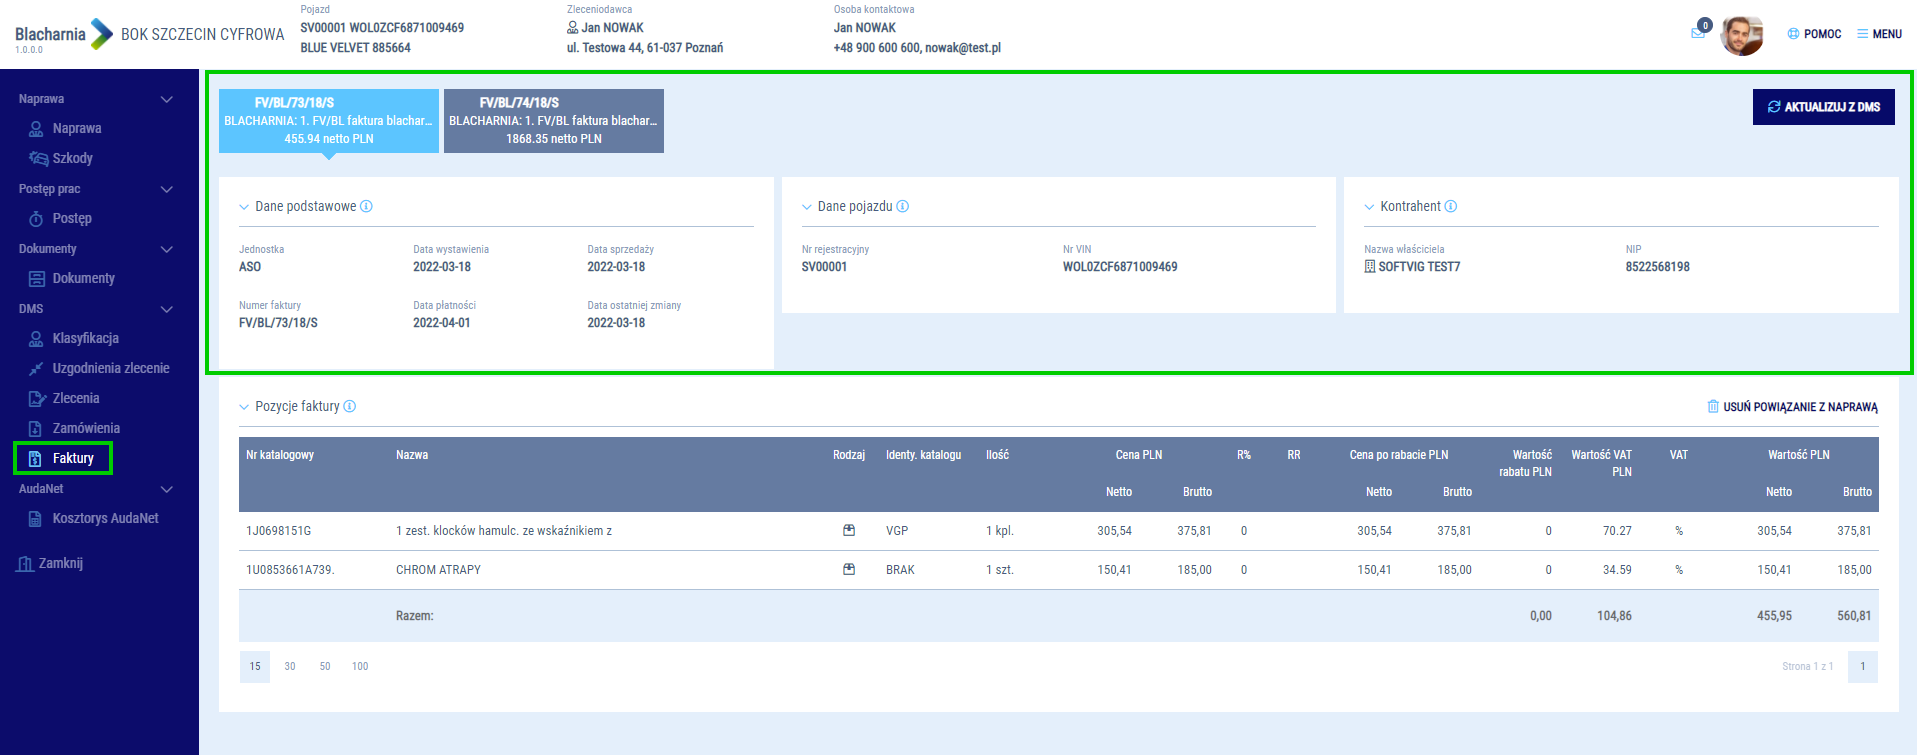Screen dimensions: 1917x755
Task: Collapse the DMS sidebar group
Action: 167,309
